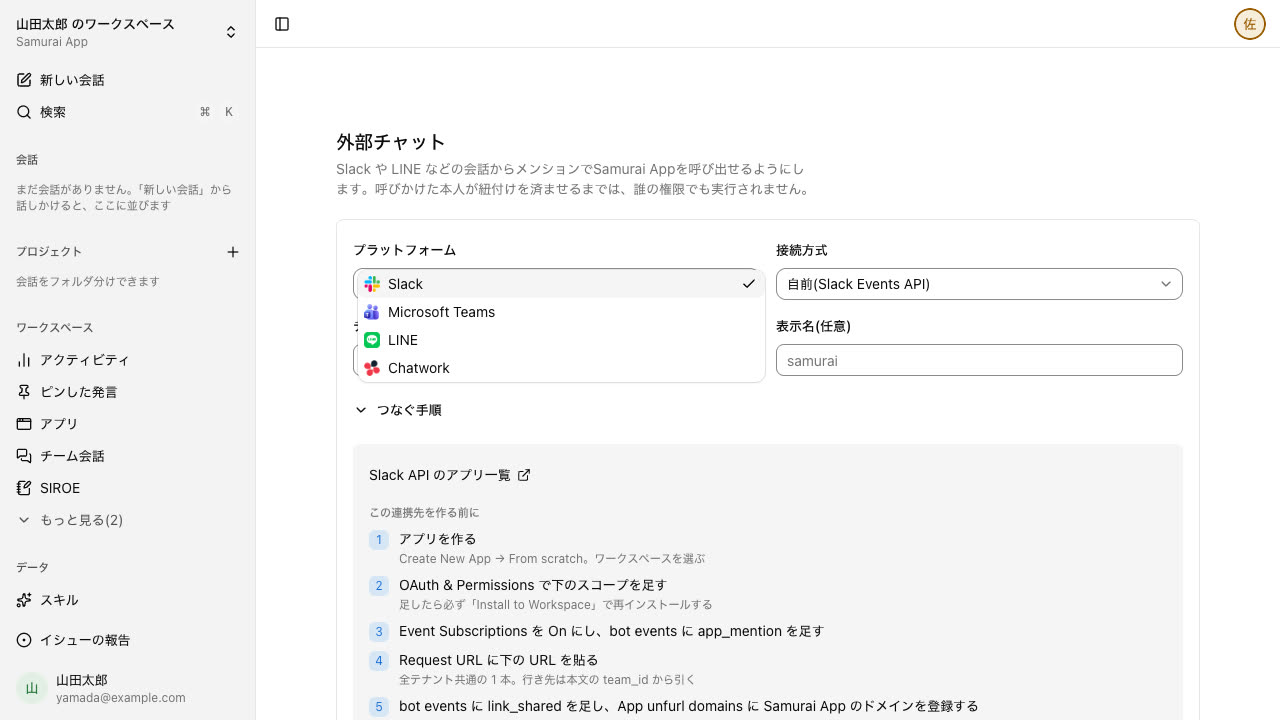Click the Chatwork logo icon
This screenshot has height=720, width=1280.
click(x=372, y=368)
